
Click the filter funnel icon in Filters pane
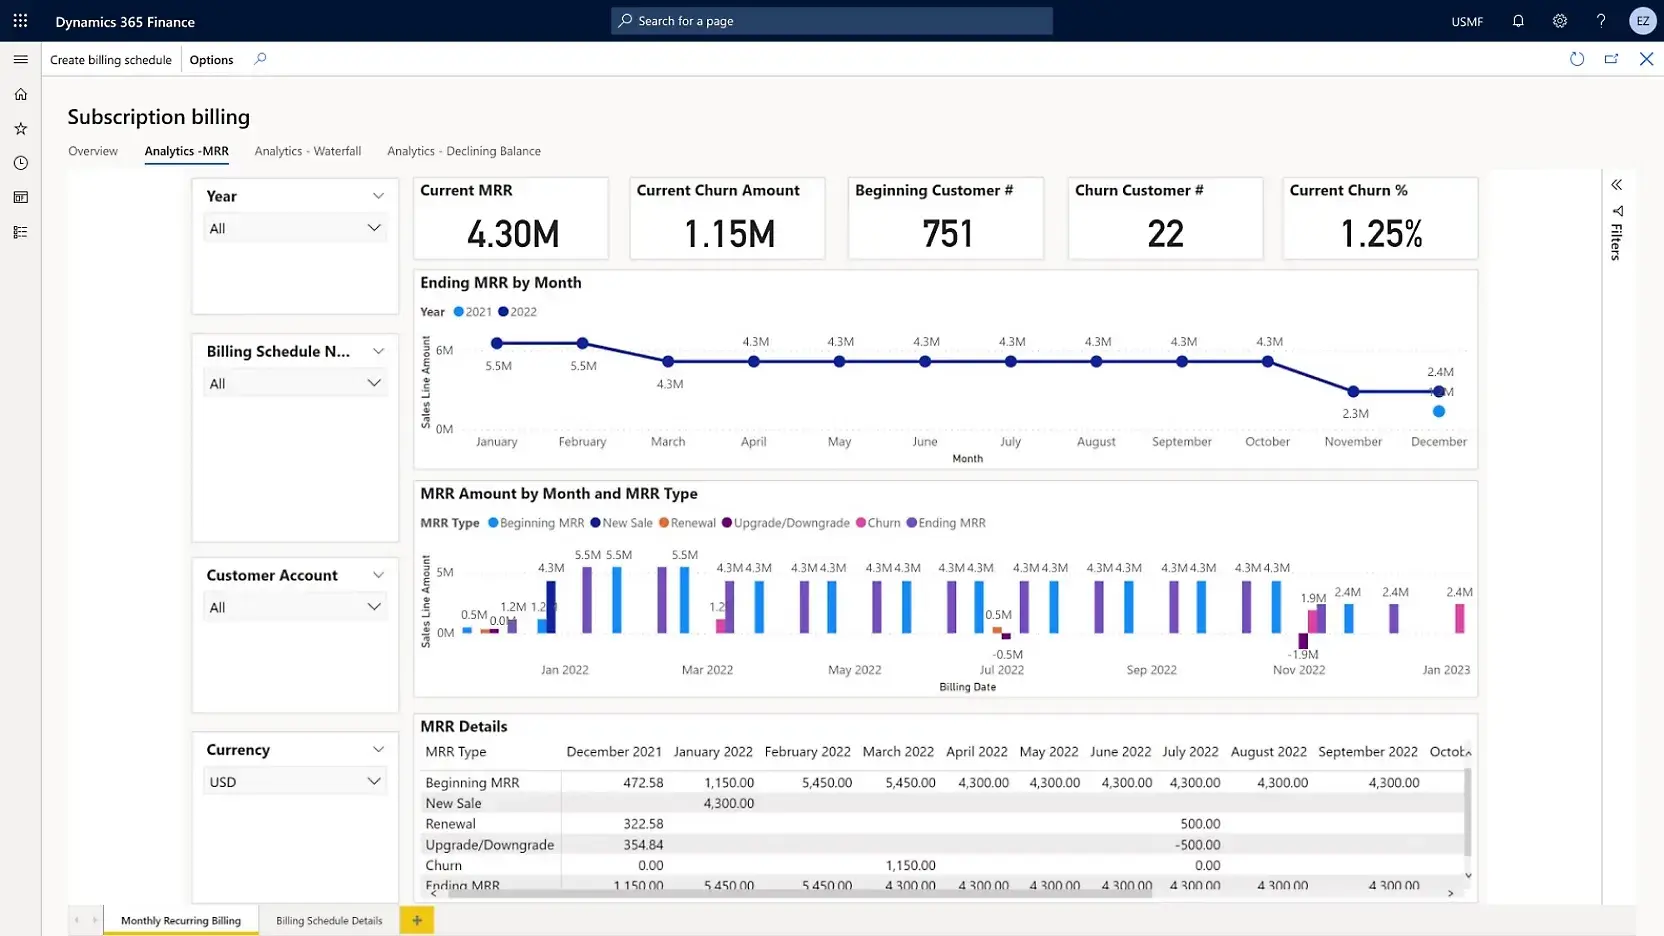[1618, 211]
